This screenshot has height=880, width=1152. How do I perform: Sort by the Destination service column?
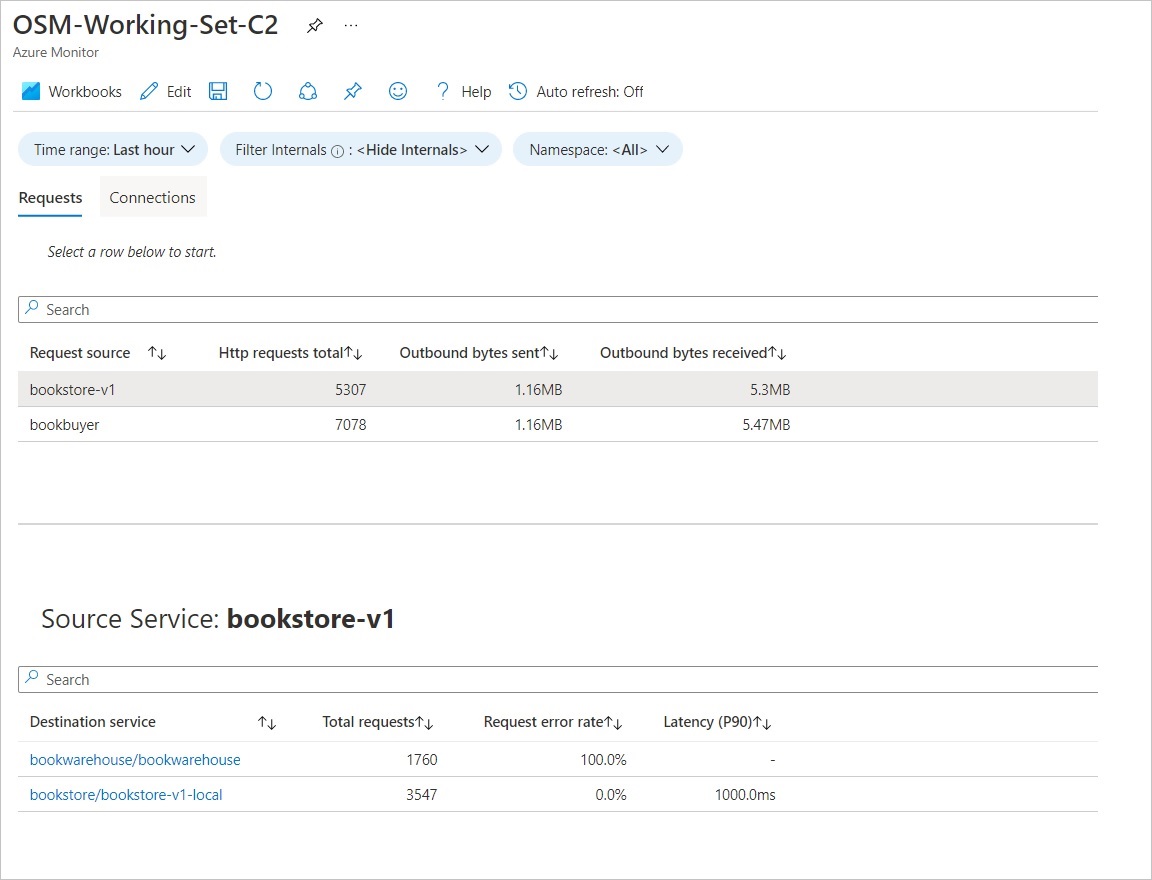click(153, 722)
